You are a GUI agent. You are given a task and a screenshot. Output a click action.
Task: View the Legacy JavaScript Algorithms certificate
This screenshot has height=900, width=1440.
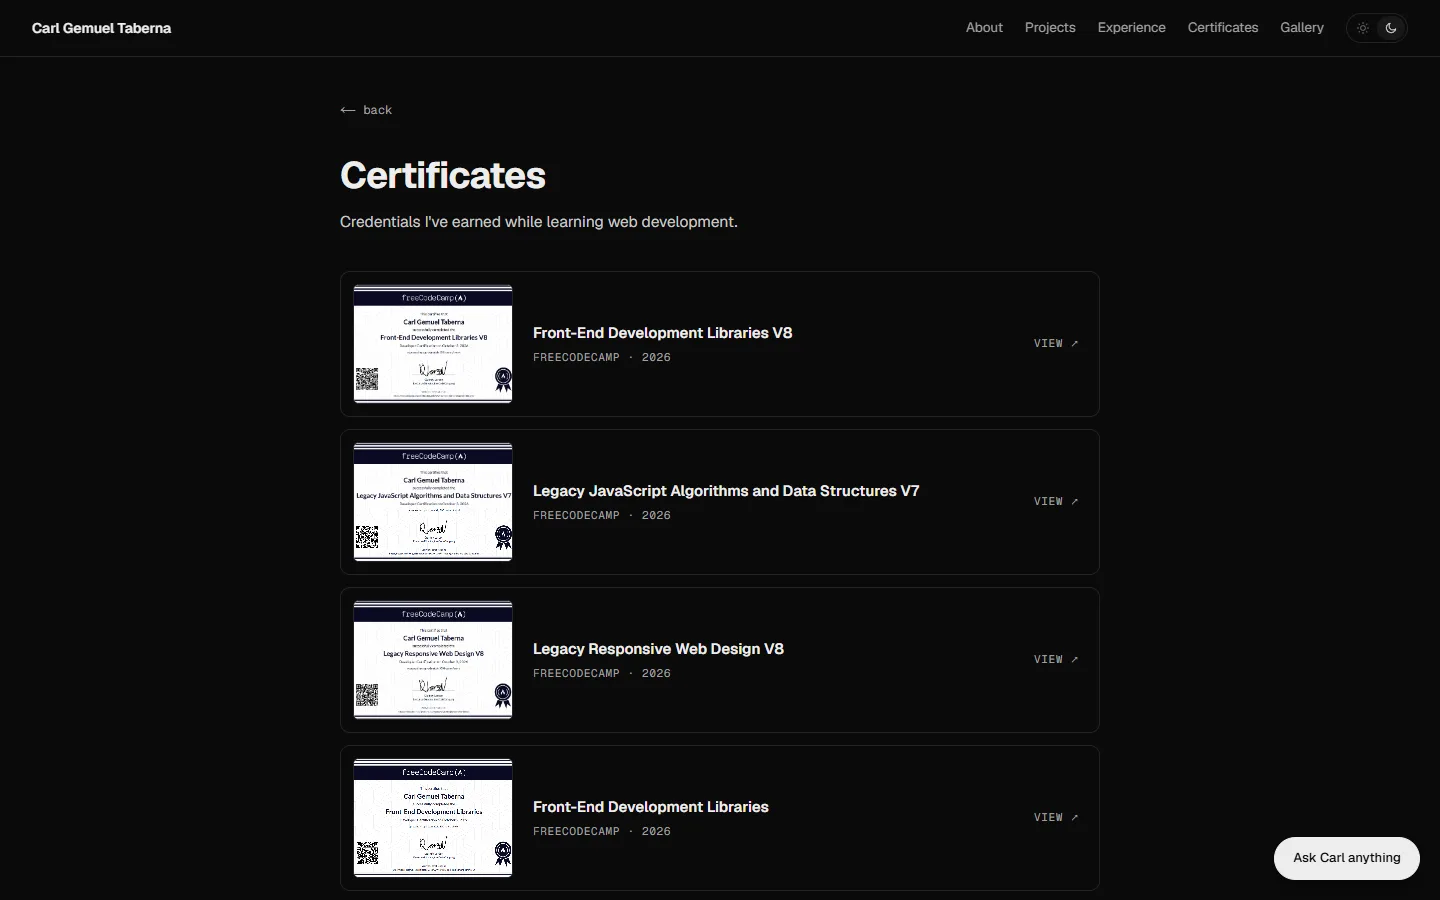pyautogui.click(x=1056, y=502)
